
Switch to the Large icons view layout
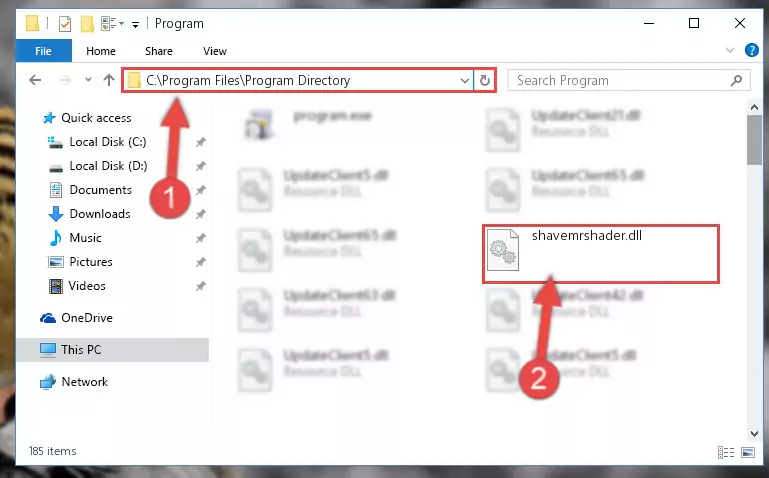coord(748,452)
